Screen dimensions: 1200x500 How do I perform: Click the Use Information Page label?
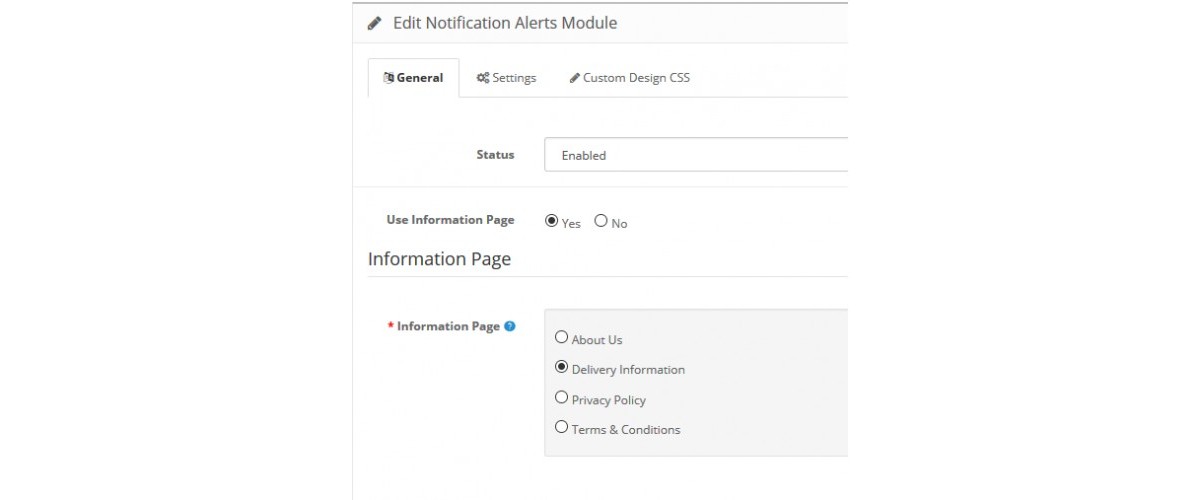pyautogui.click(x=451, y=220)
